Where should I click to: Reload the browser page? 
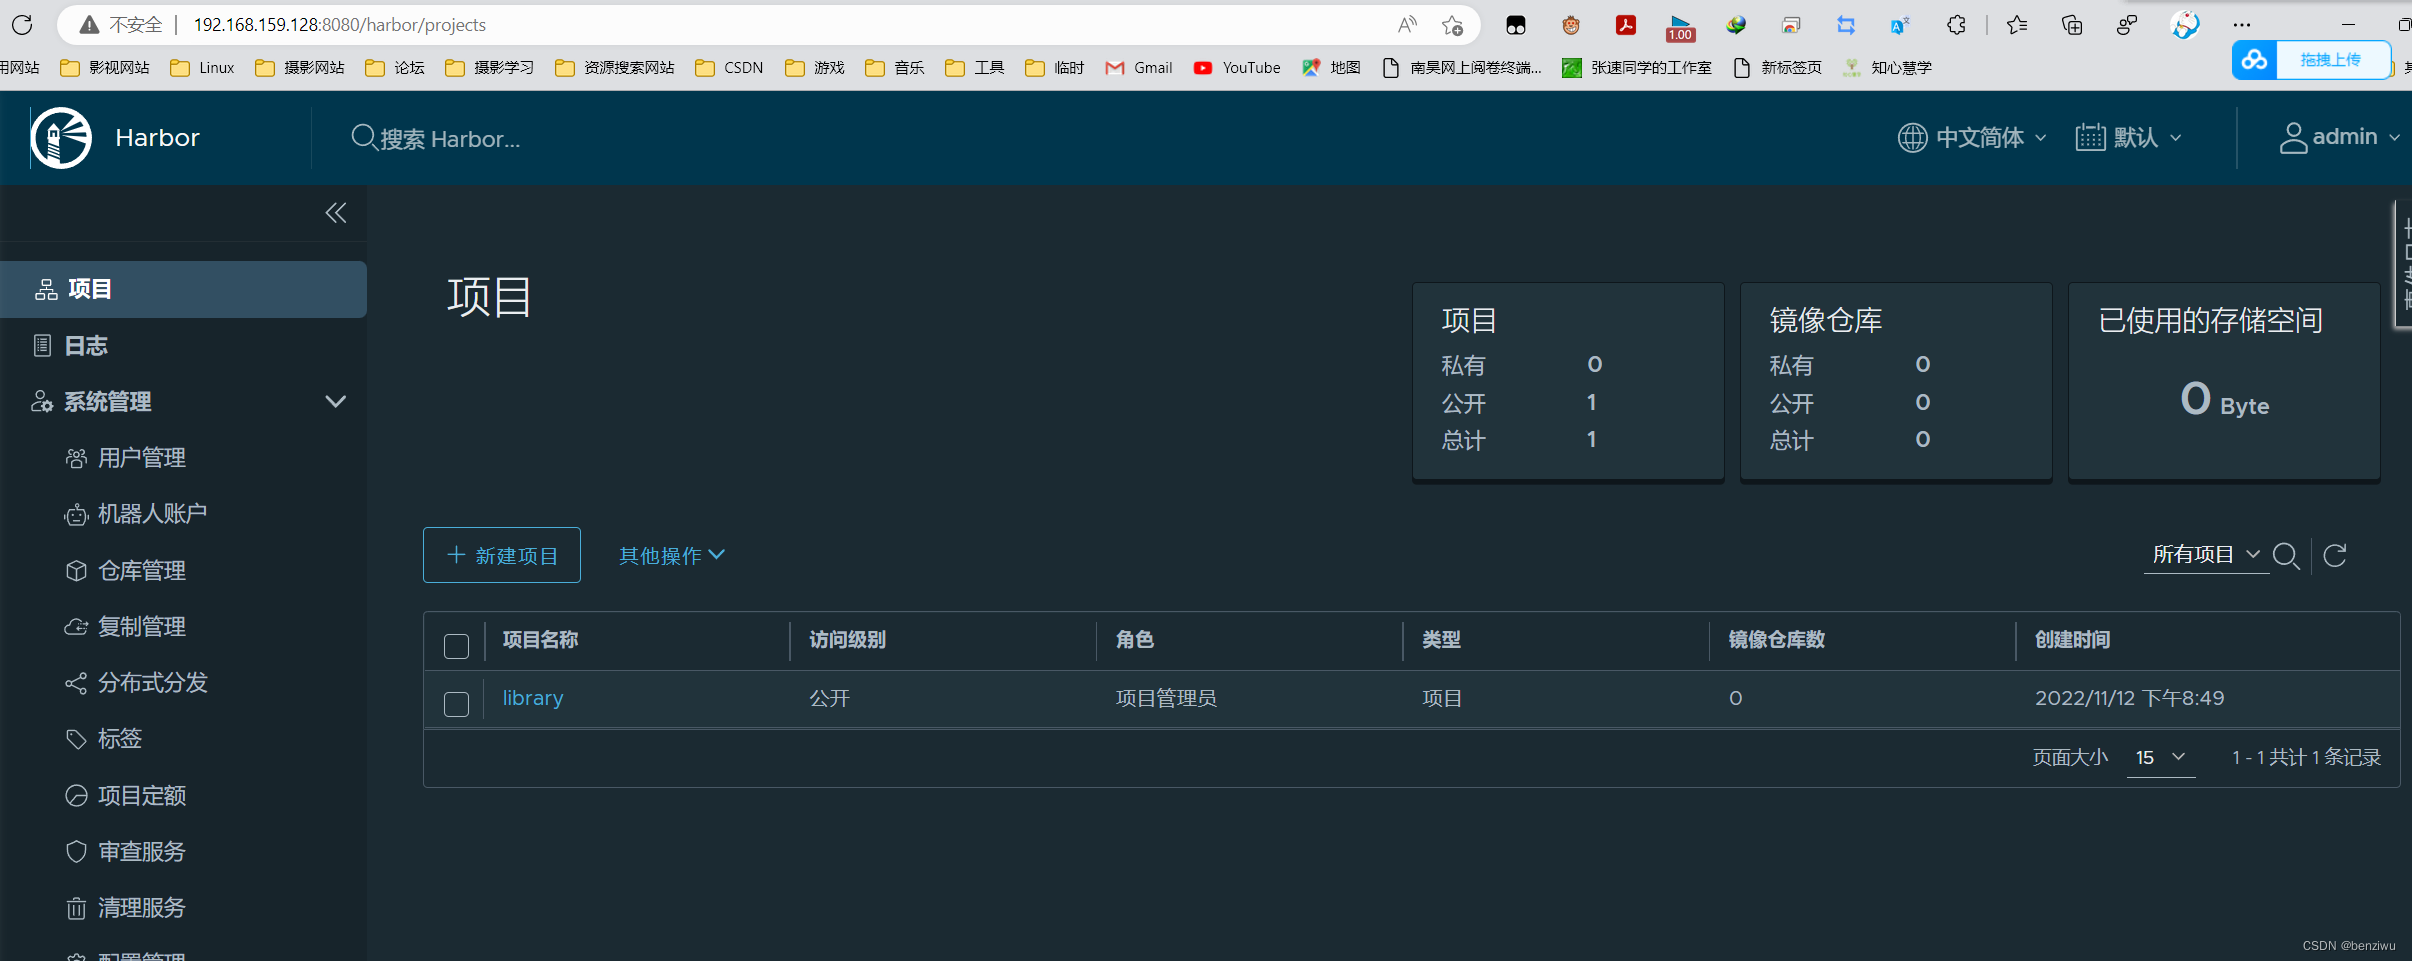tap(22, 25)
